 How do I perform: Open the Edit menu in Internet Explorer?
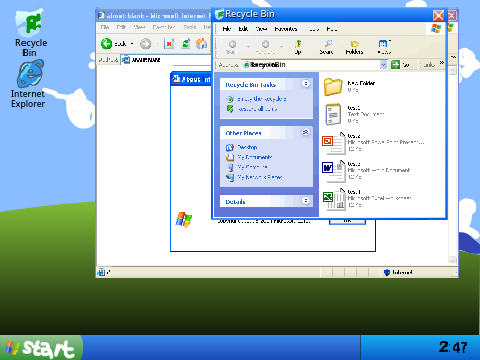121,27
